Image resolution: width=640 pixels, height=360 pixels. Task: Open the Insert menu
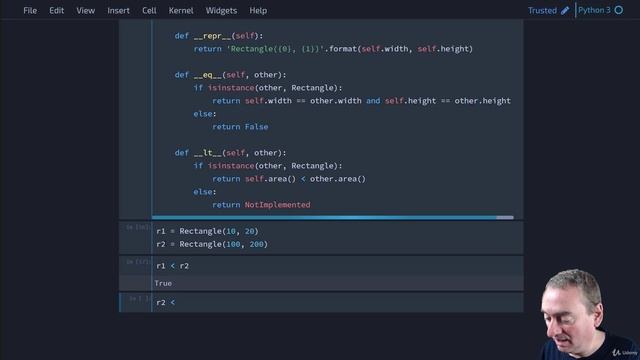118,11
